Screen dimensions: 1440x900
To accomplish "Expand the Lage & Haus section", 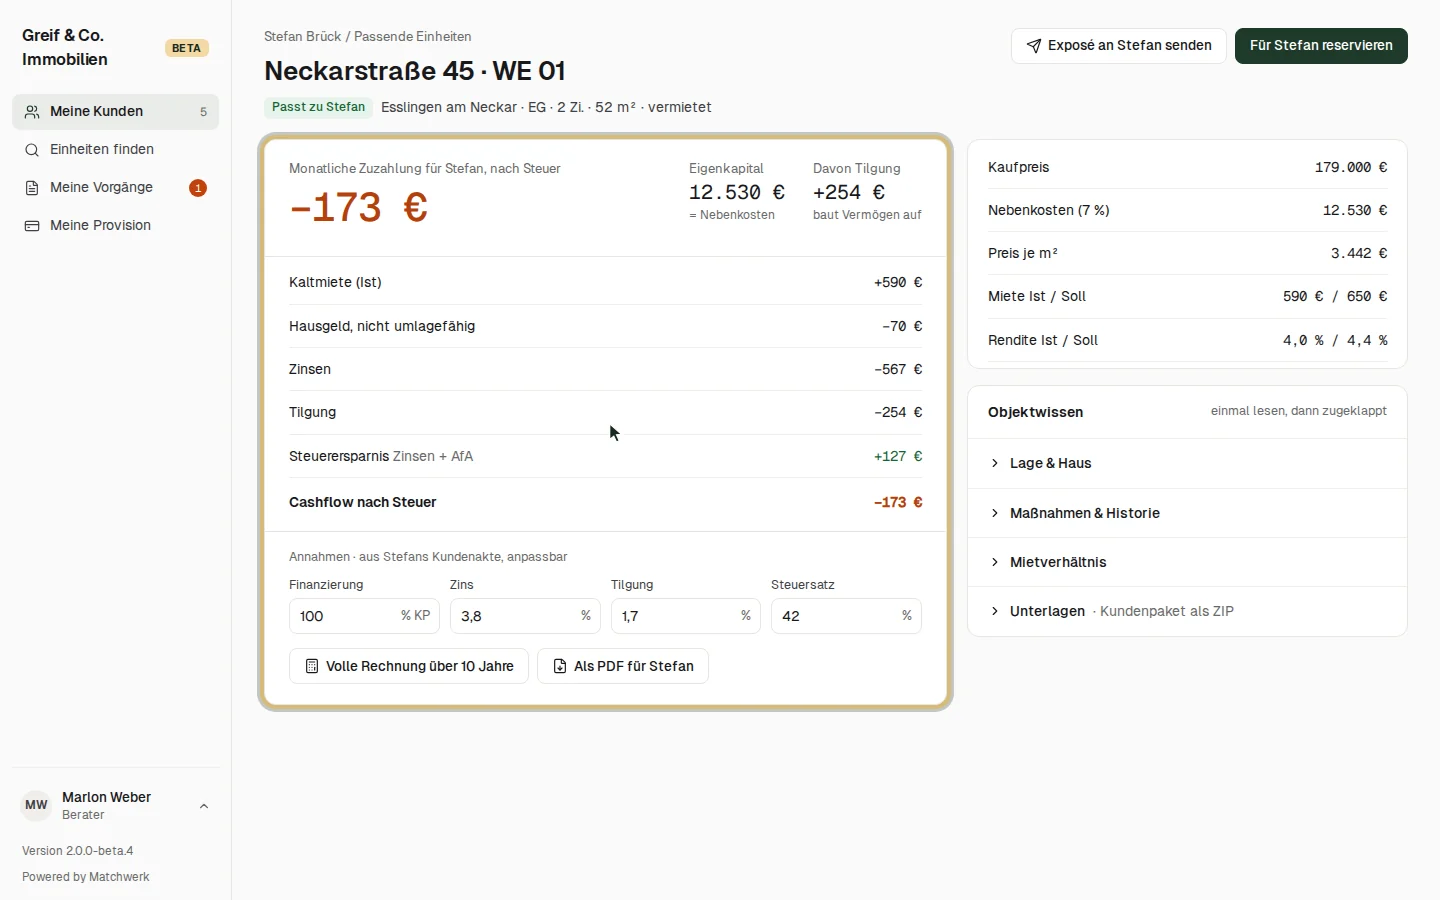I will [x=1187, y=463].
